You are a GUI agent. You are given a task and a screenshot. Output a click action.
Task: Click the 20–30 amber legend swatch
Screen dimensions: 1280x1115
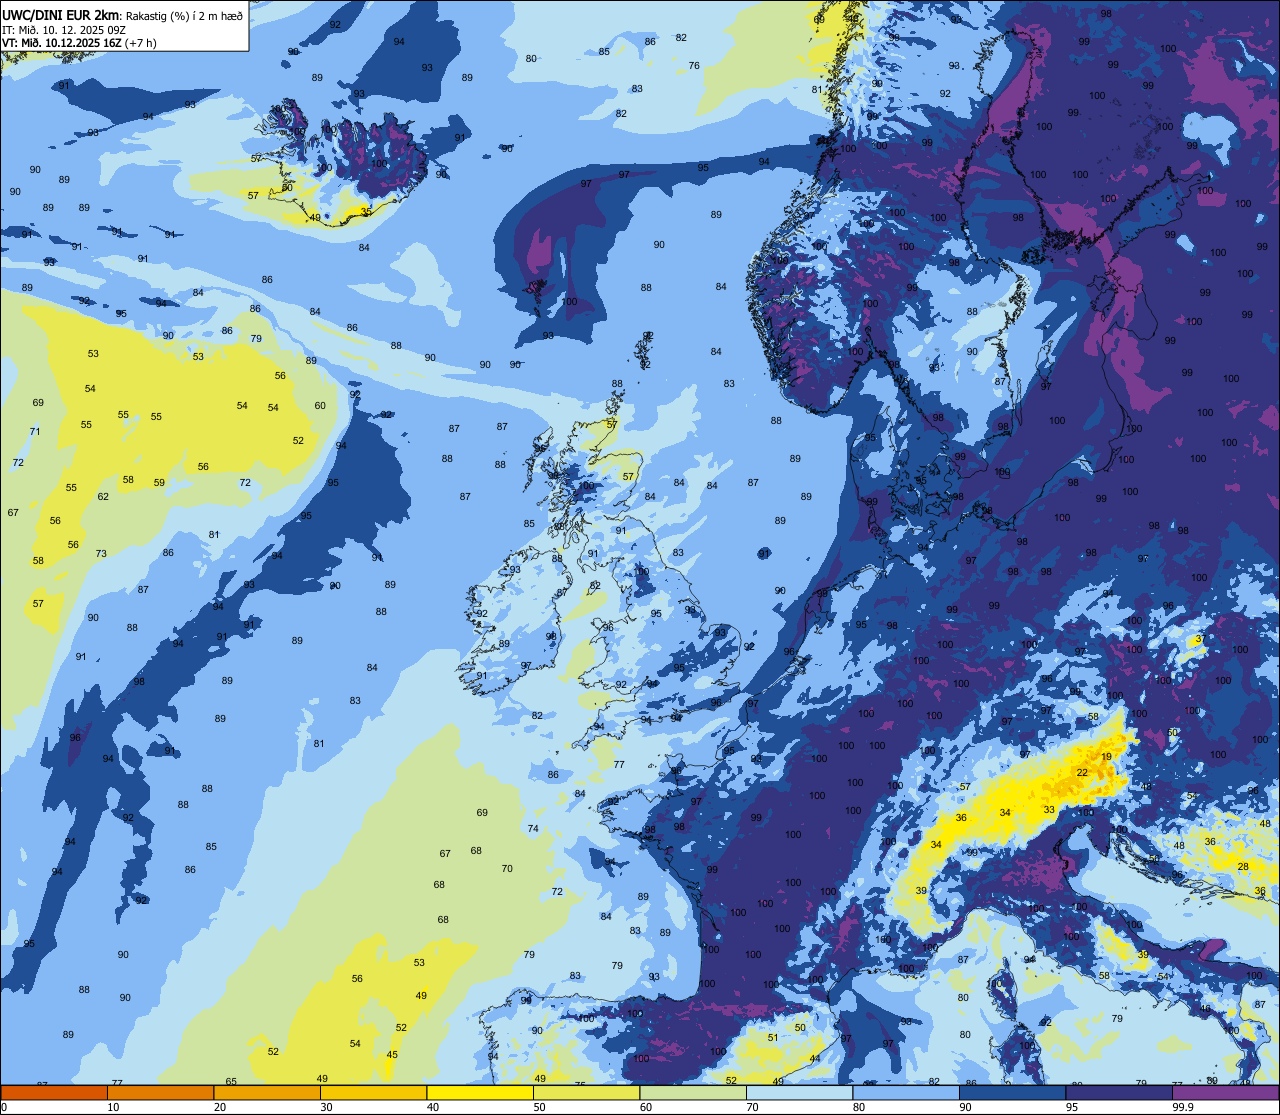[x=267, y=1092]
